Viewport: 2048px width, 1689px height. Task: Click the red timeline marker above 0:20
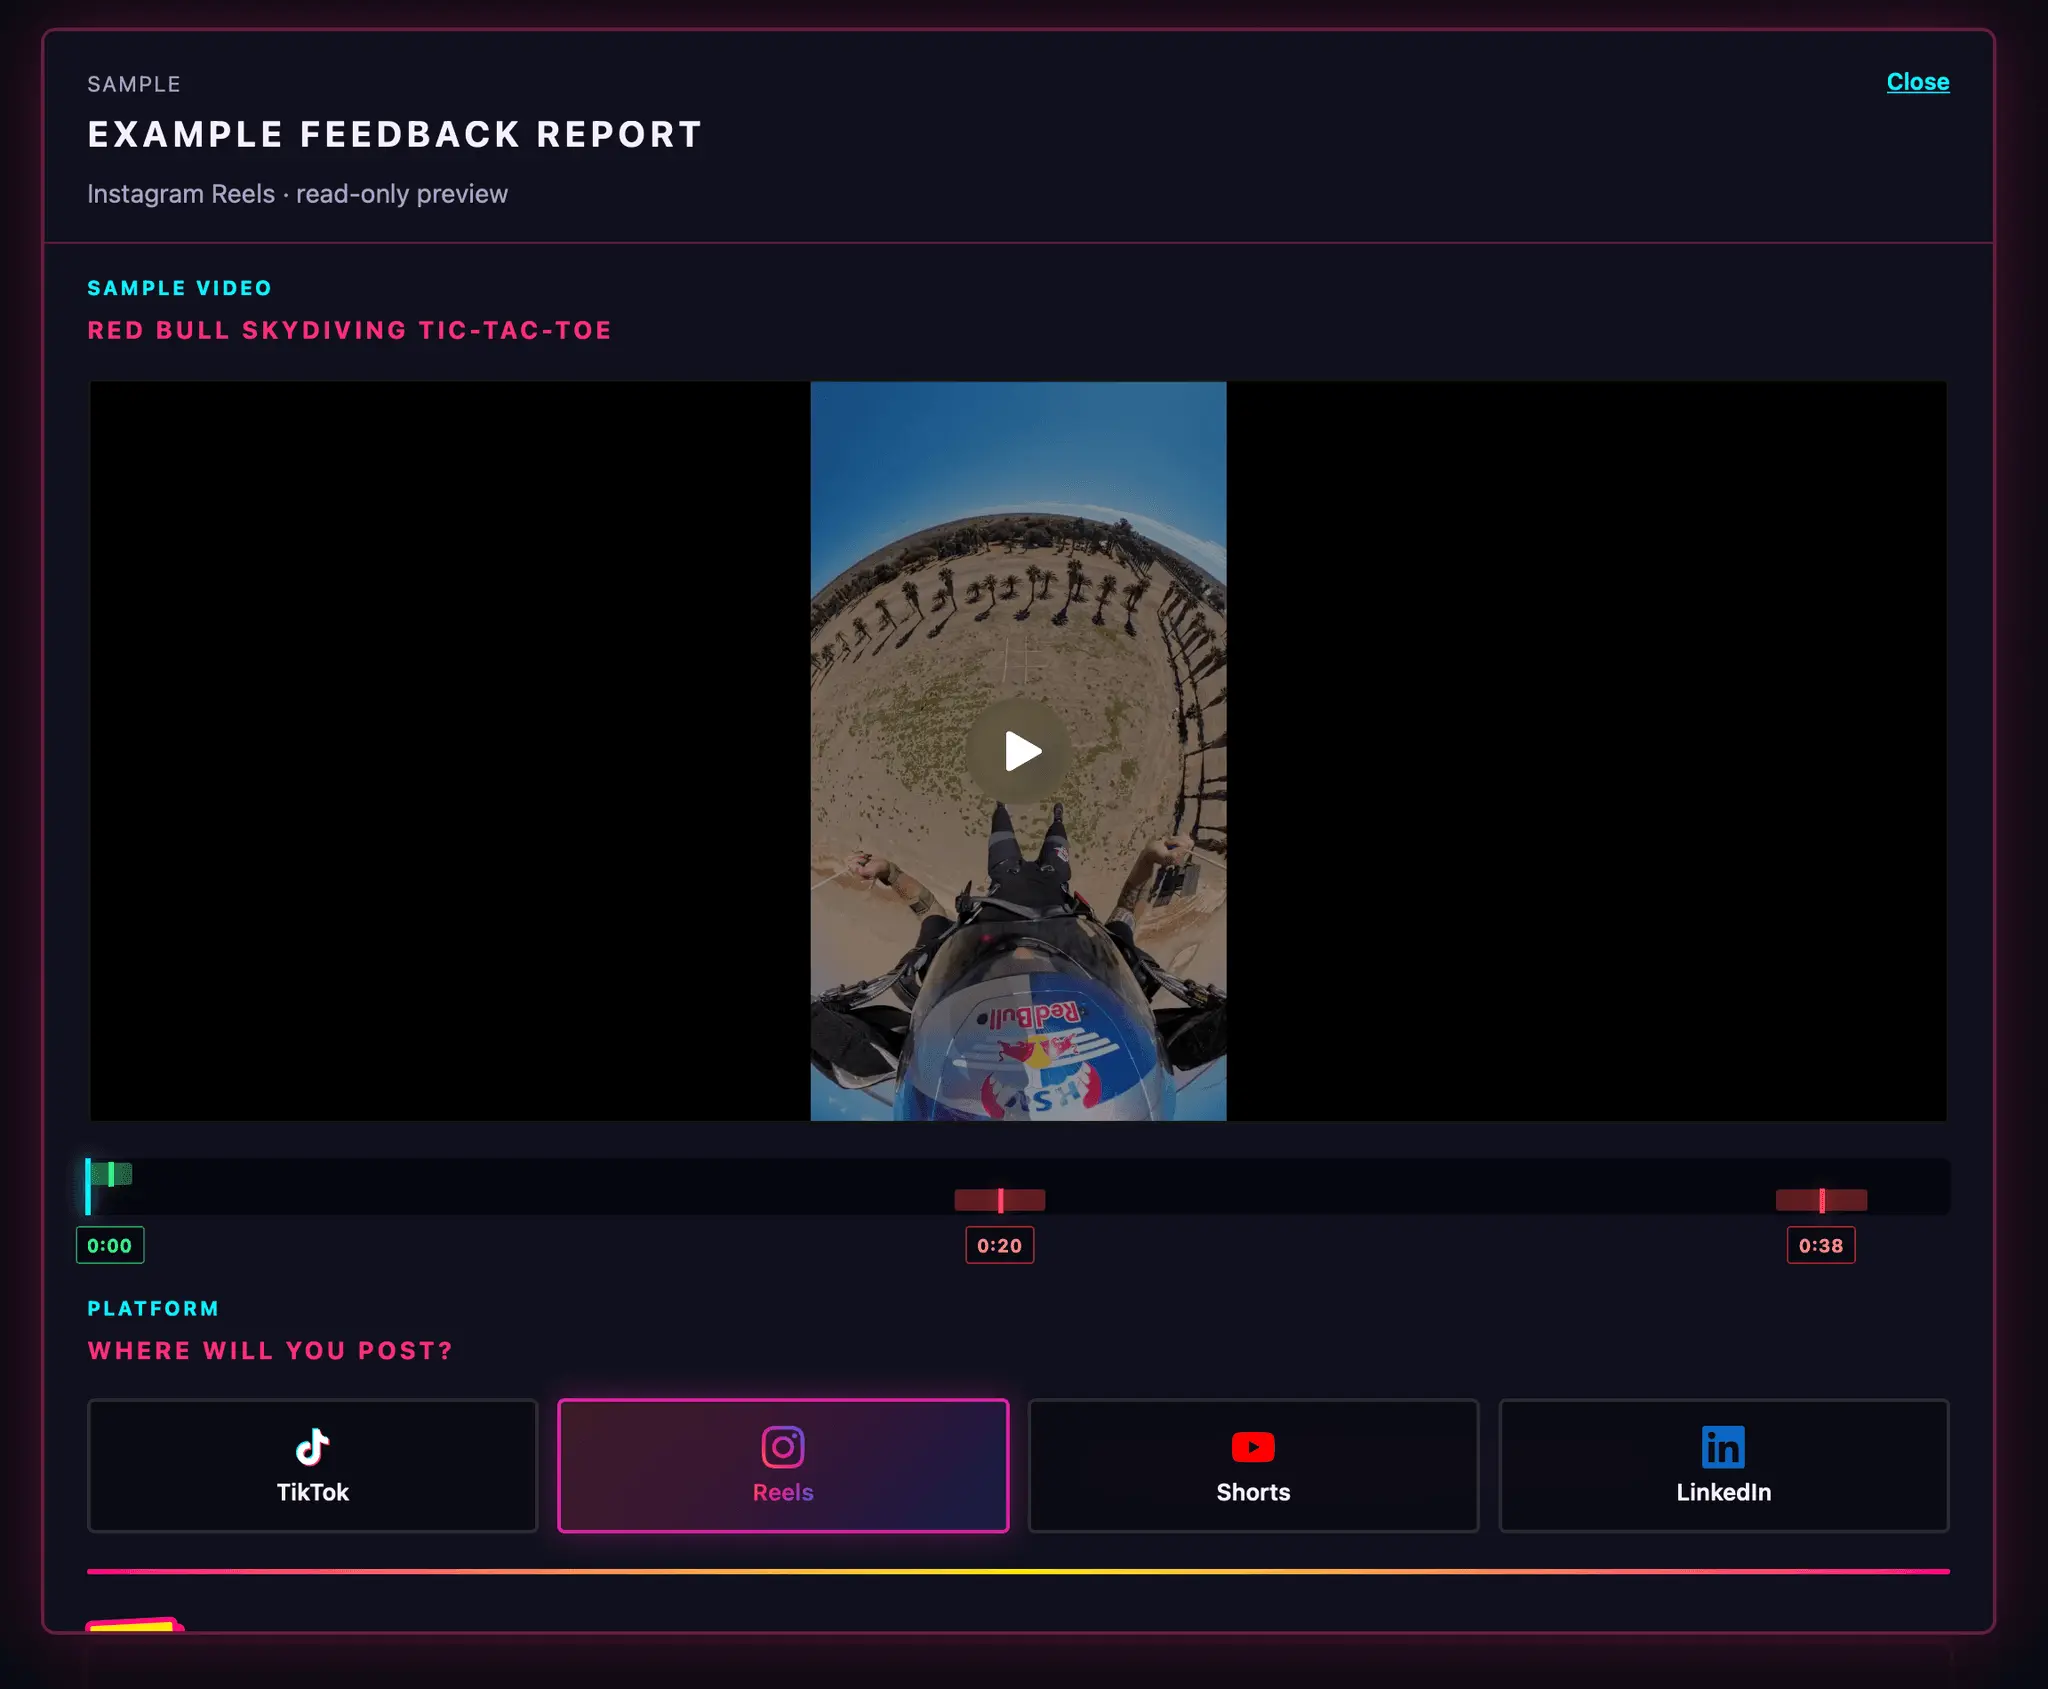[x=1000, y=1200]
